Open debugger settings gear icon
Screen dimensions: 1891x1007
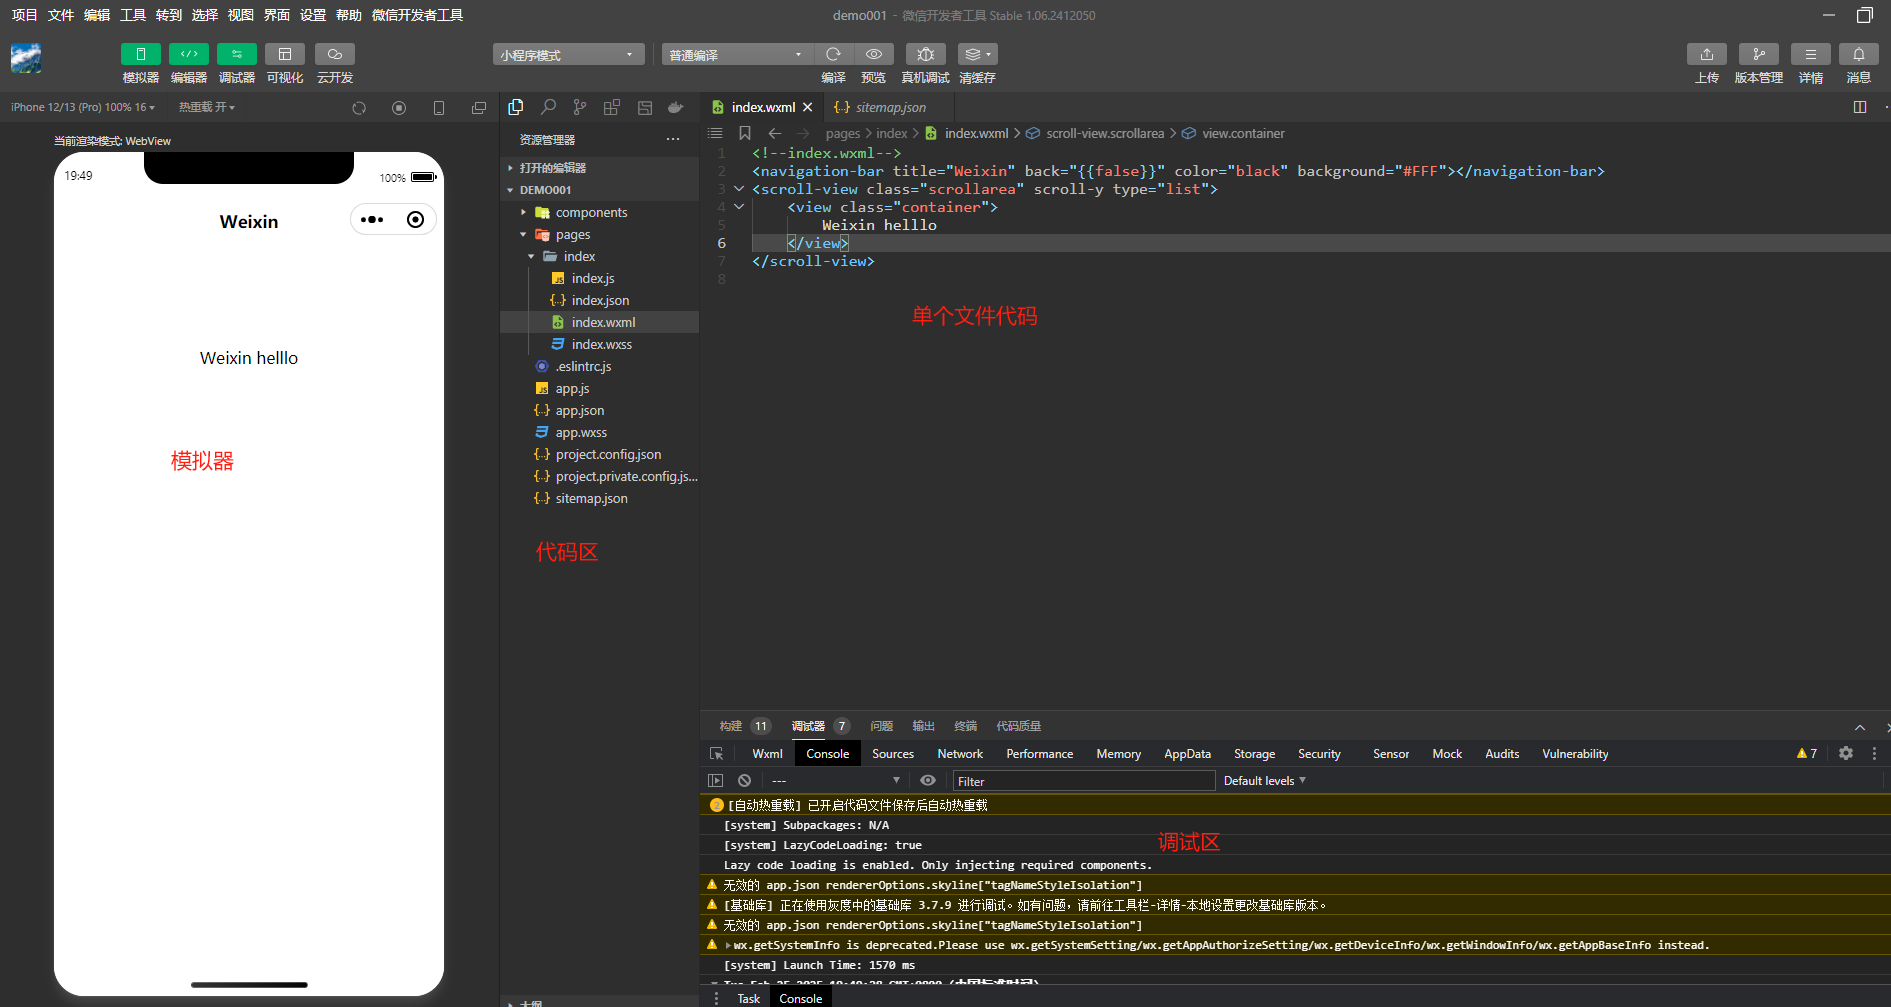tap(1846, 754)
